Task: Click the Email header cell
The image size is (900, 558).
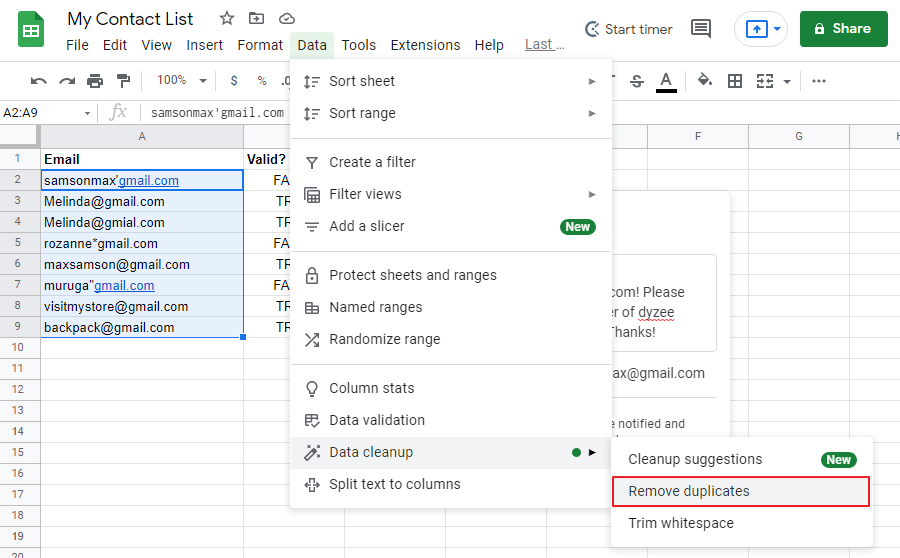Action: 142,159
